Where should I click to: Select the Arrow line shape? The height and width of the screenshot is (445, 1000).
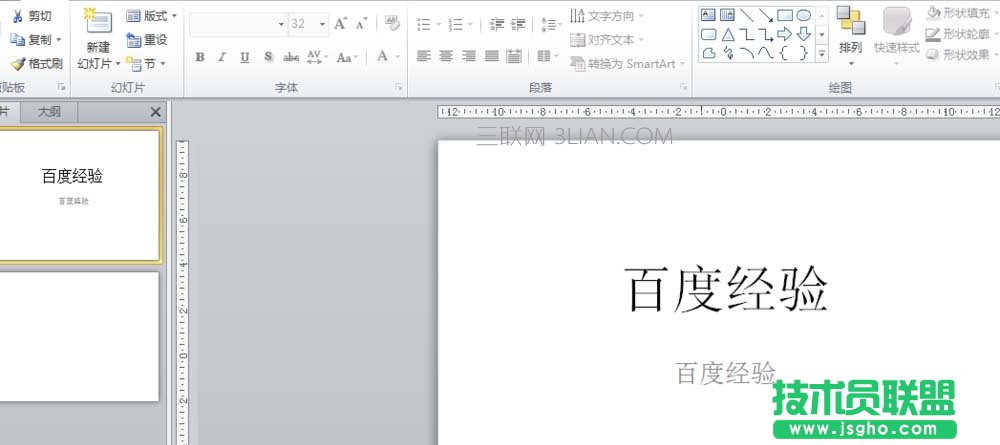point(765,15)
